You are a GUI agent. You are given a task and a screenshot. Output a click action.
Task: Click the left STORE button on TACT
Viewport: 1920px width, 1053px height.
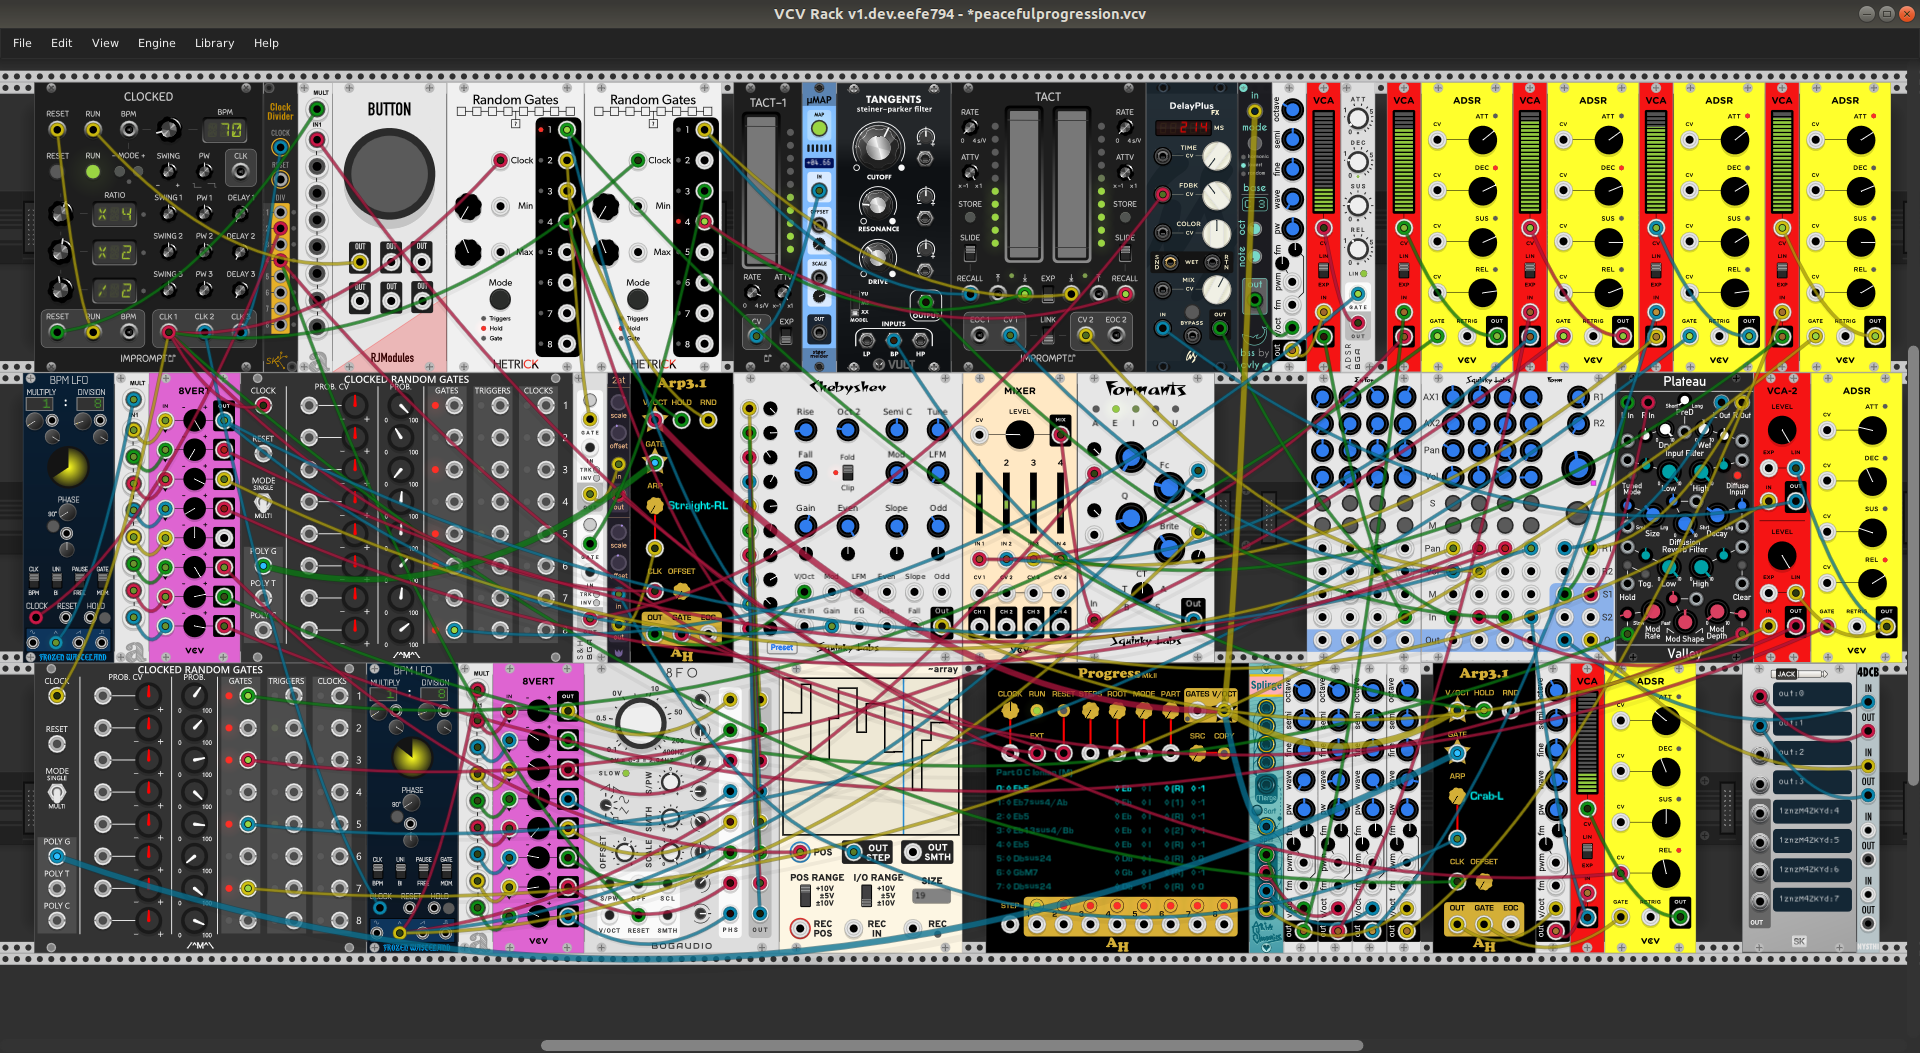click(x=970, y=219)
